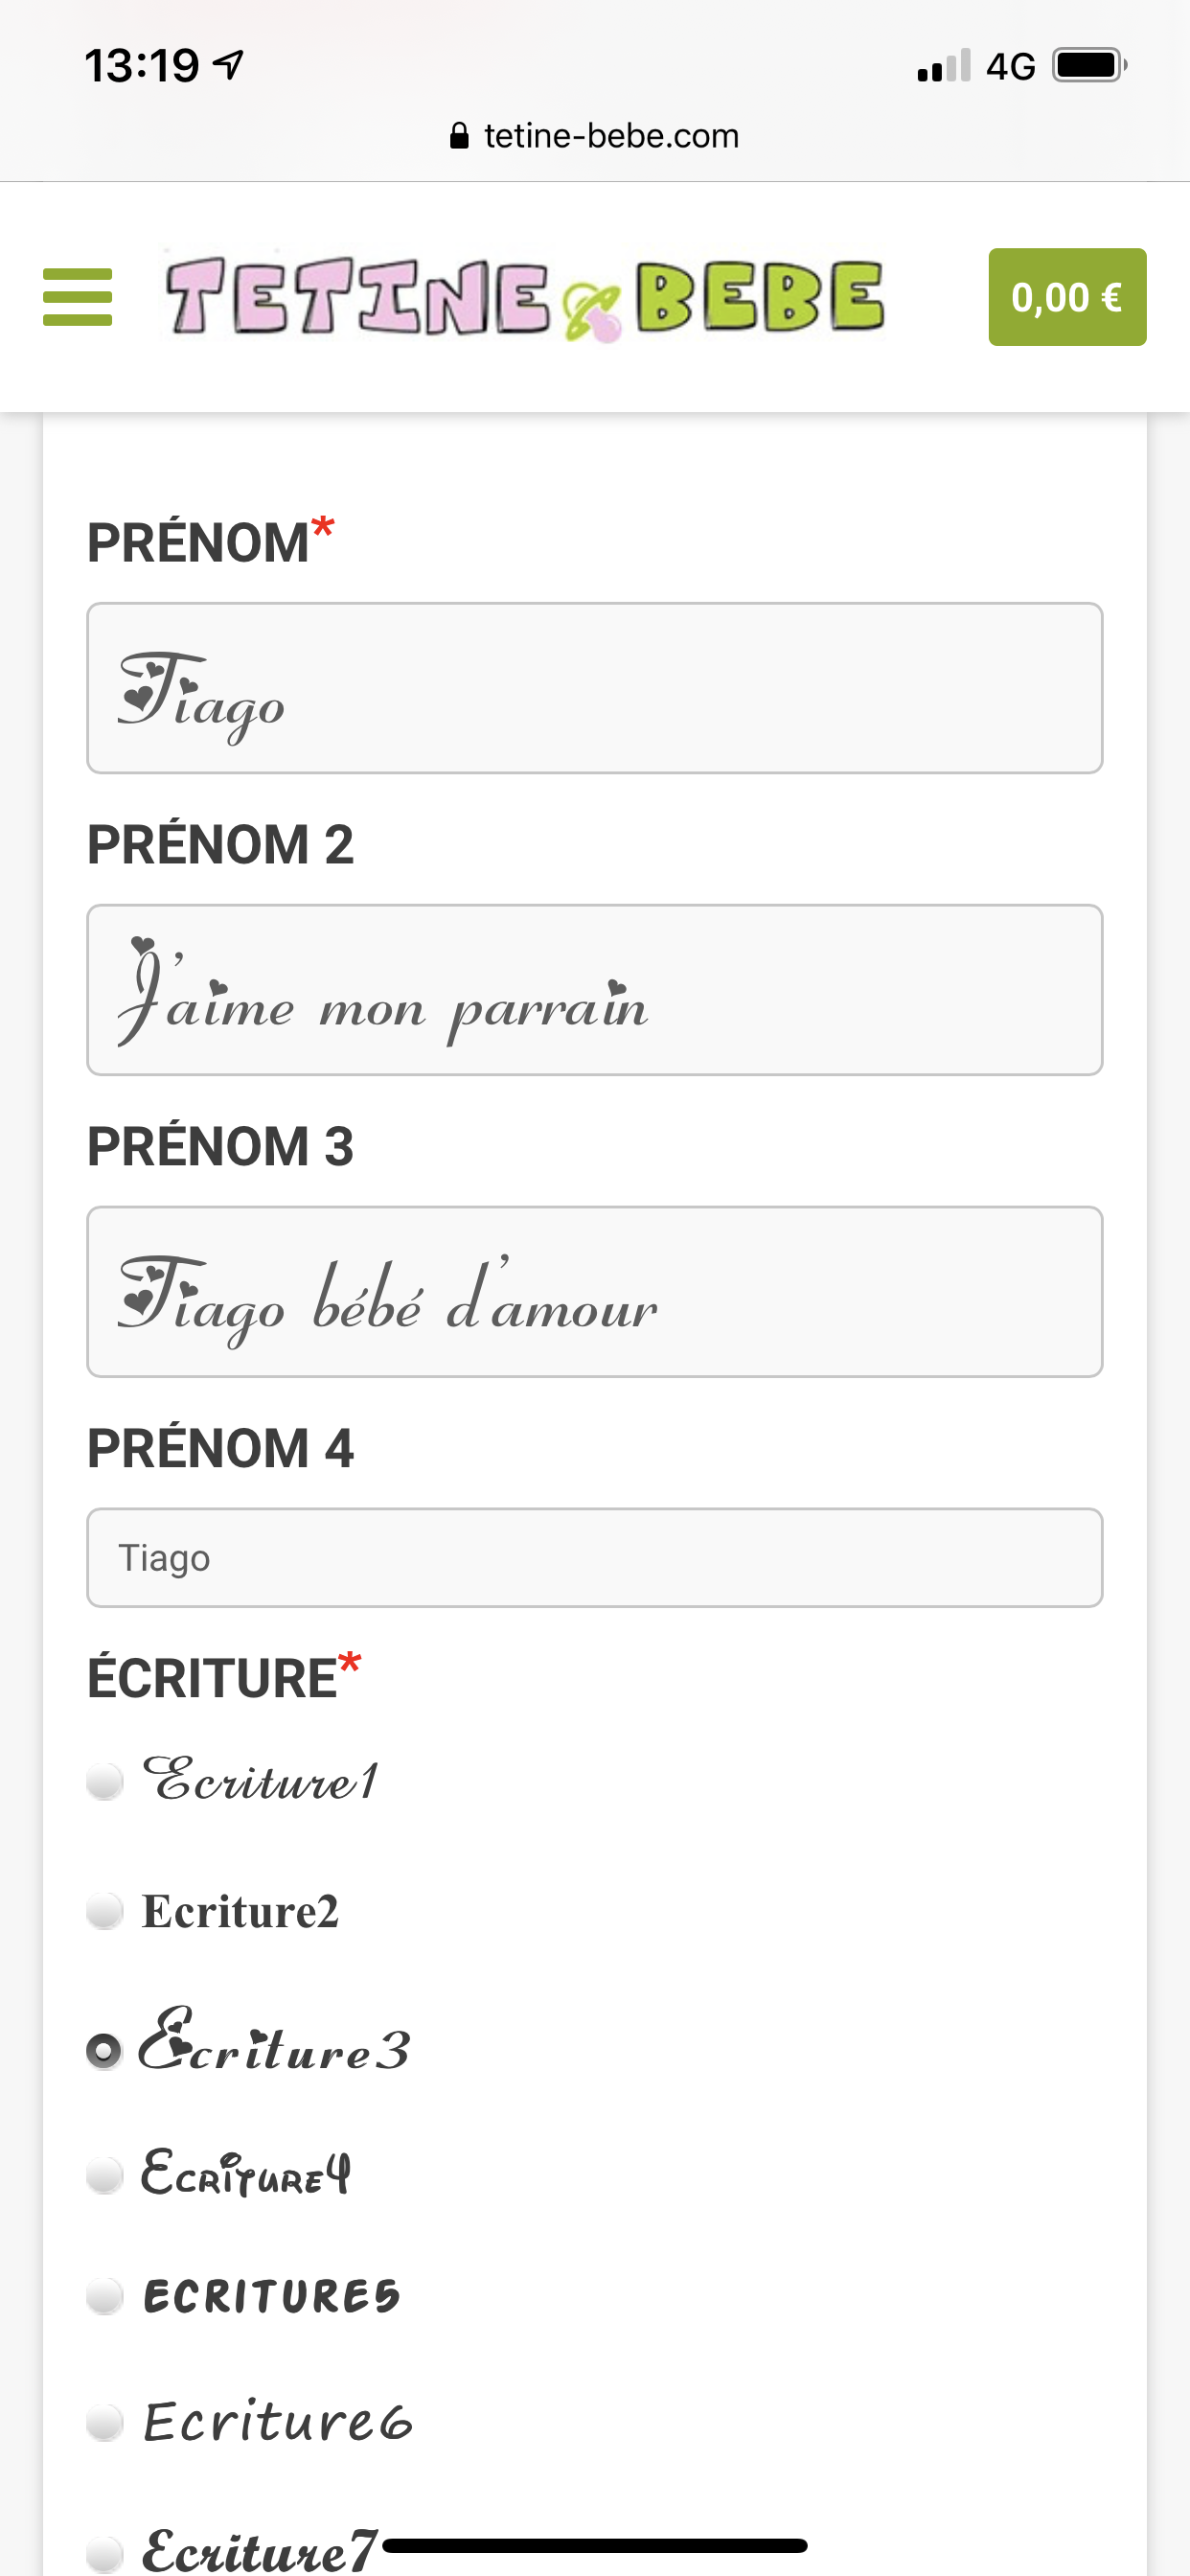
Task: Tap the cellular signal bars icon
Action: tap(943, 66)
